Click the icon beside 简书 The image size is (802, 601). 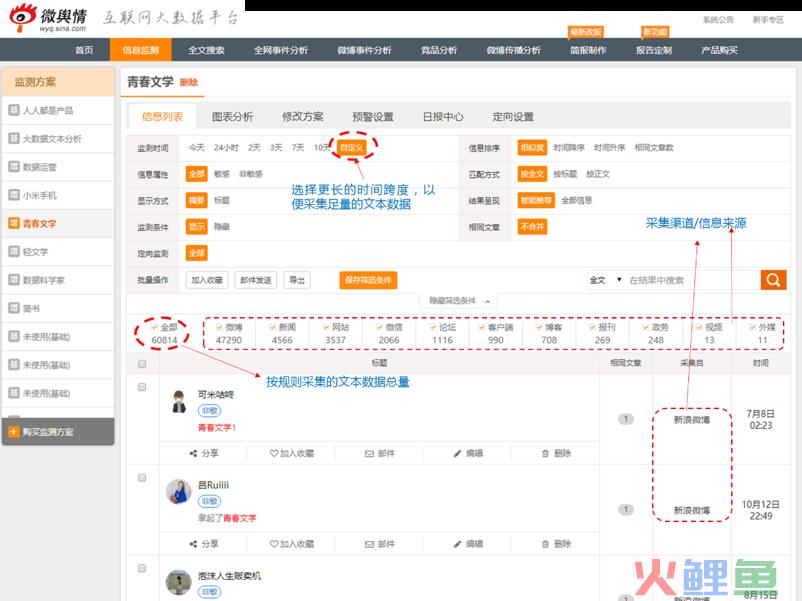(x=14, y=308)
